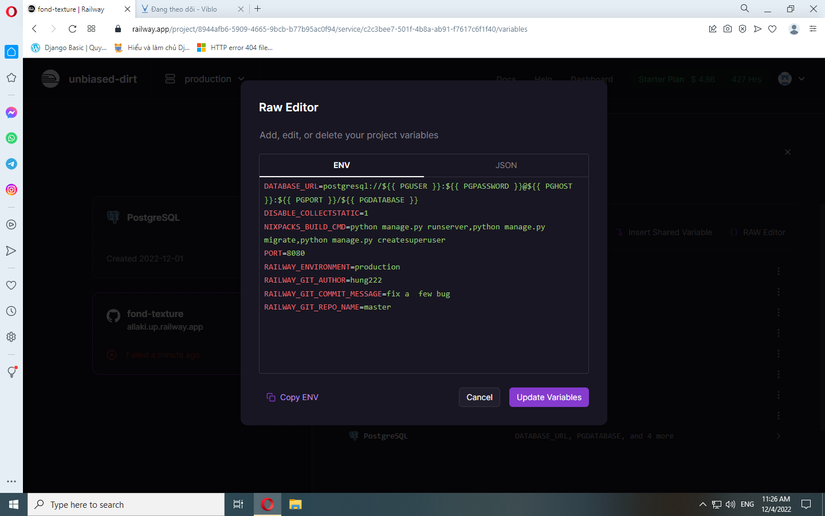This screenshot has width=825, height=516.
Task: Open WhatsApp in the Opera sidebar
Action: coord(11,138)
